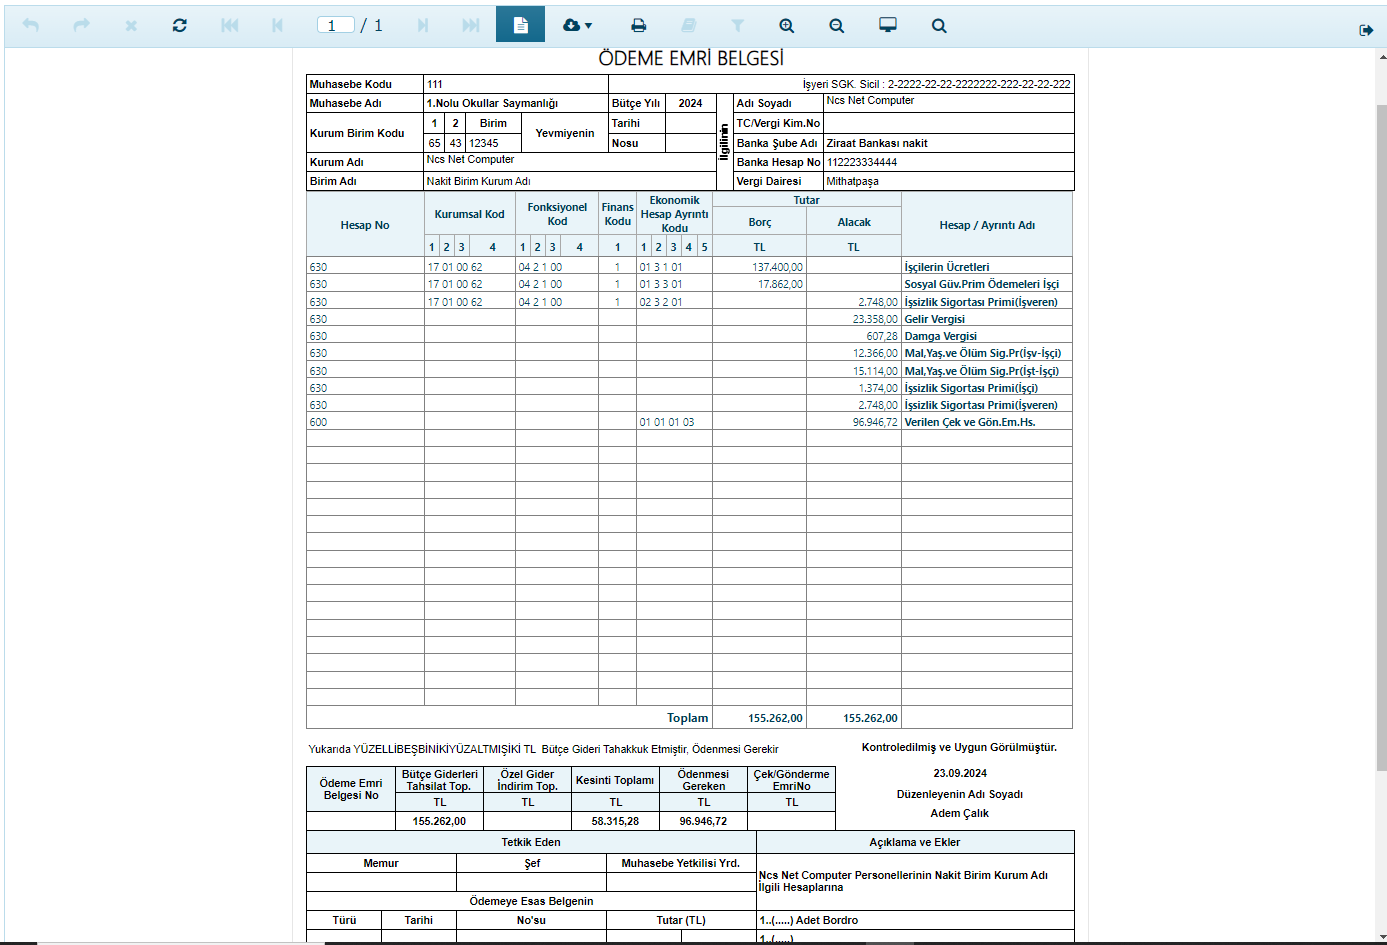Click the report title ÖDEME EMRİ BELGESİ
1387x945 pixels.
click(x=691, y=58)
